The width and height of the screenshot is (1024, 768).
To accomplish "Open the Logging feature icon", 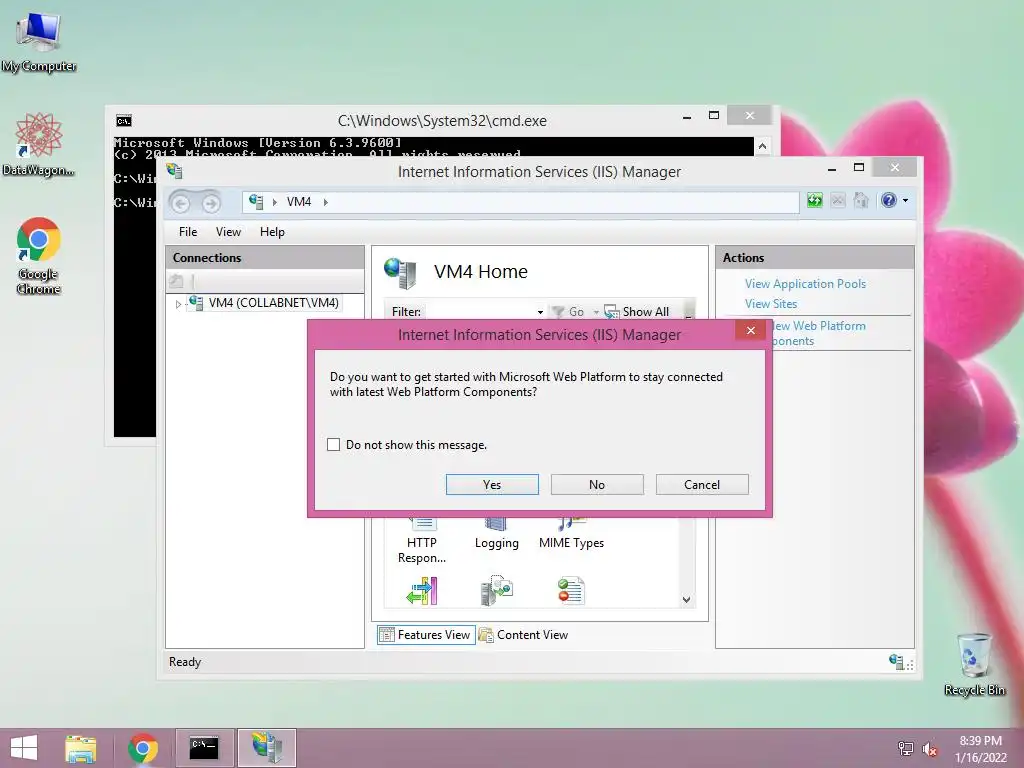I will point(496,536).
